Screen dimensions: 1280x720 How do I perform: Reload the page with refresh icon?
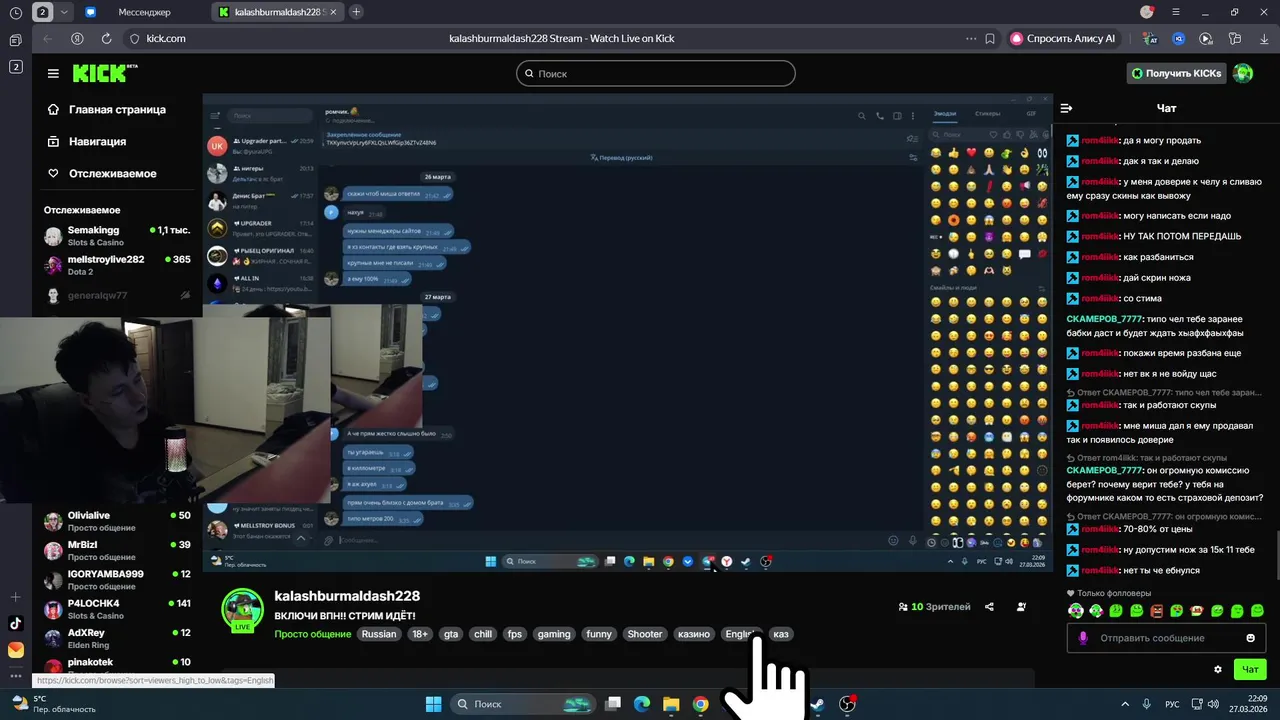tap(106, 38)
